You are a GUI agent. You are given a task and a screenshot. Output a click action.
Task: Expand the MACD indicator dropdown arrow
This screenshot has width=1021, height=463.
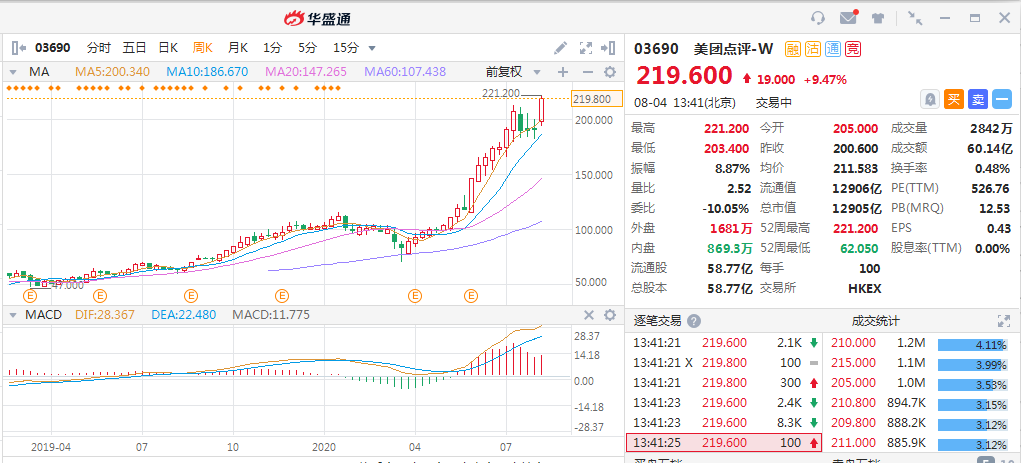pos(12,315)
